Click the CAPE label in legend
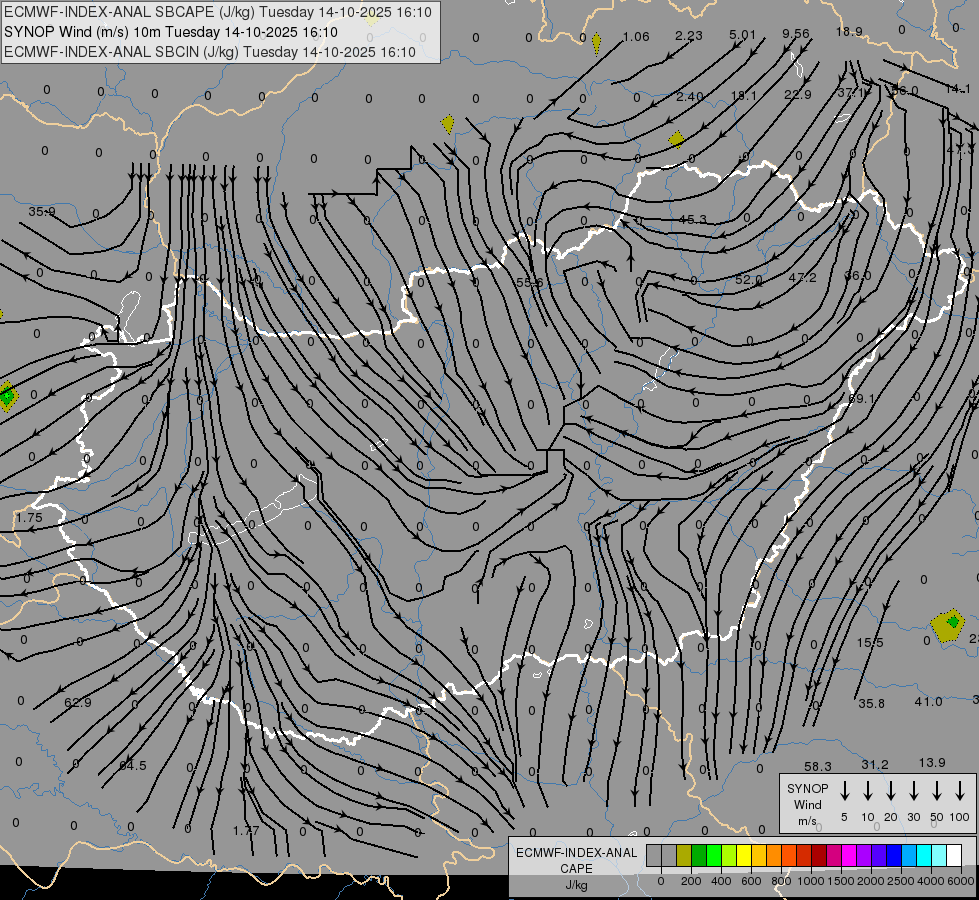979x900 pixels. pos(576,869)
